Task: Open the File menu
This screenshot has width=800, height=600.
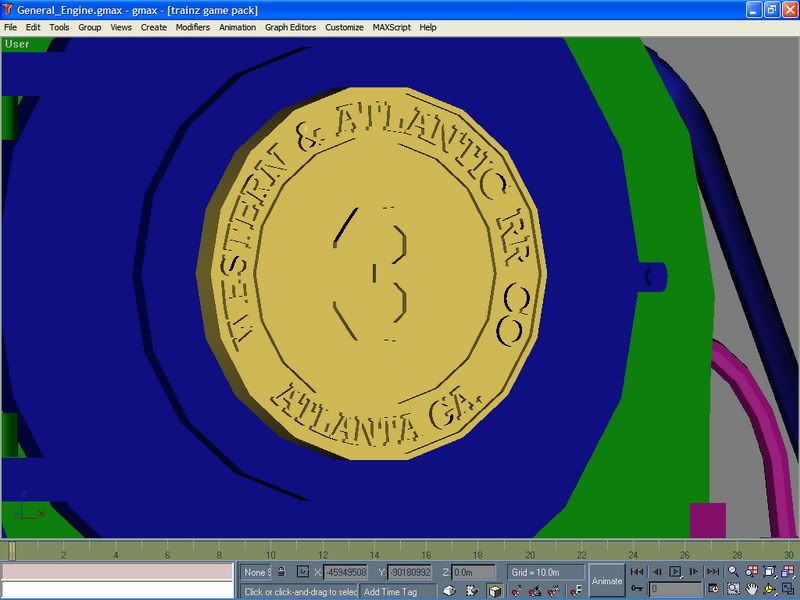Action: click(10, 28)
